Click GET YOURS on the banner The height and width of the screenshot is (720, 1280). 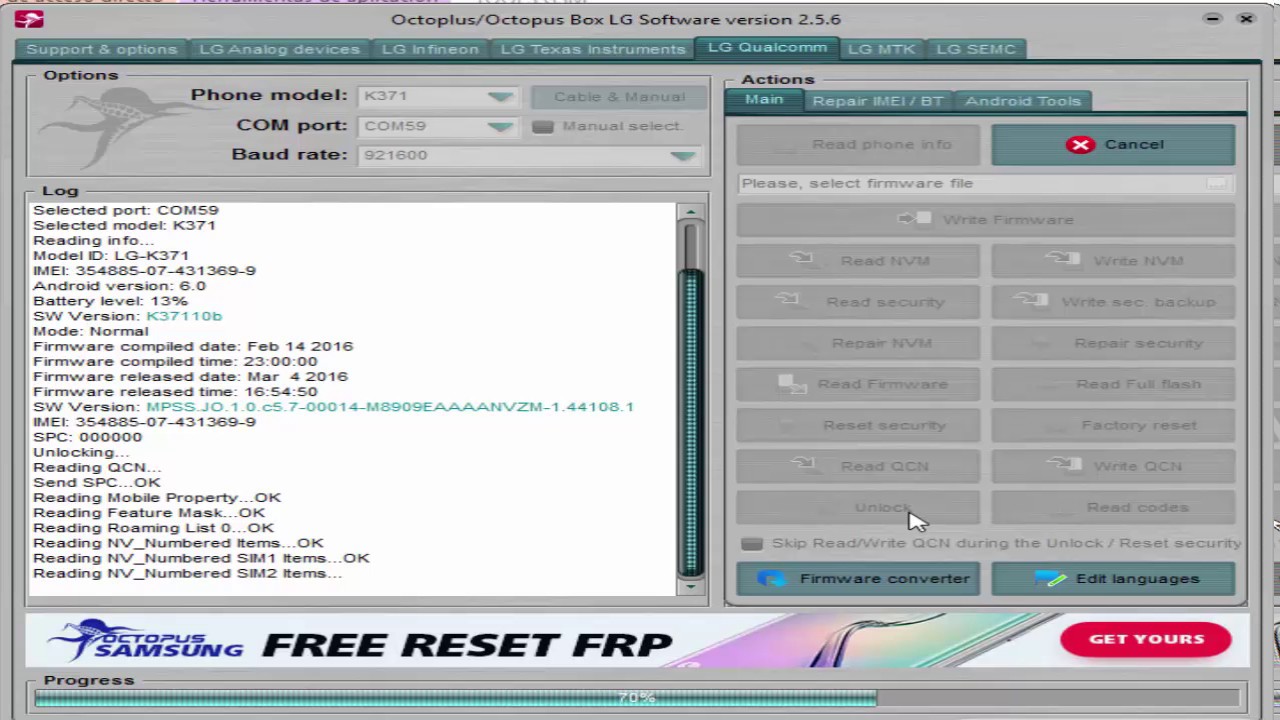tap(1146, 639)
